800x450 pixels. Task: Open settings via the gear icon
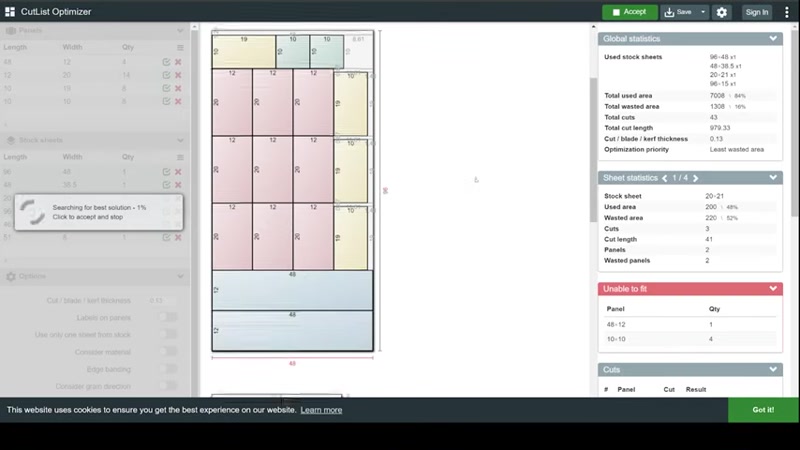coord(721,12)
